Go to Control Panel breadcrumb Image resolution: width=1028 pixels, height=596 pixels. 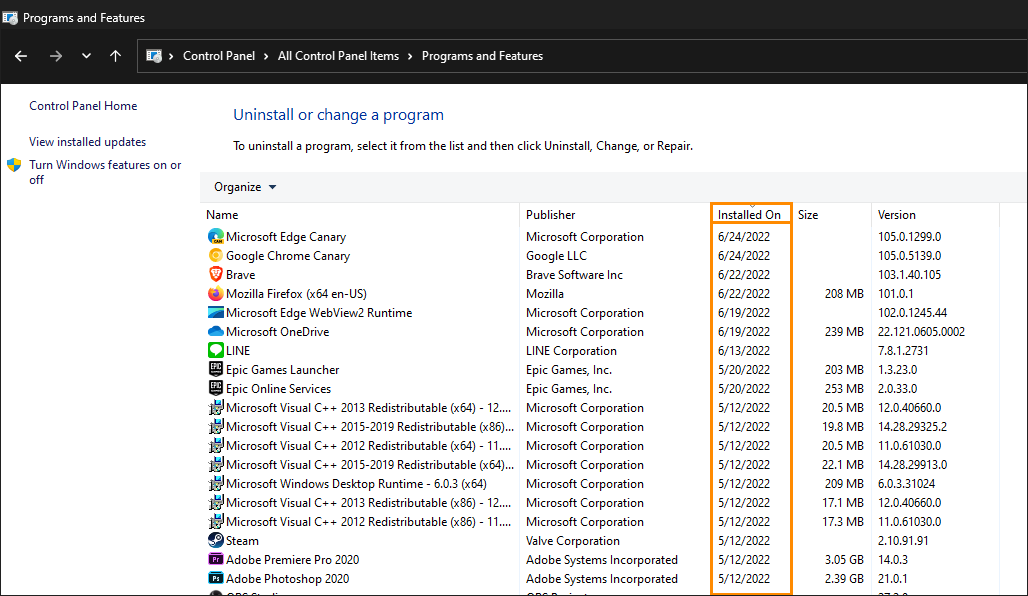click(219, 56)
